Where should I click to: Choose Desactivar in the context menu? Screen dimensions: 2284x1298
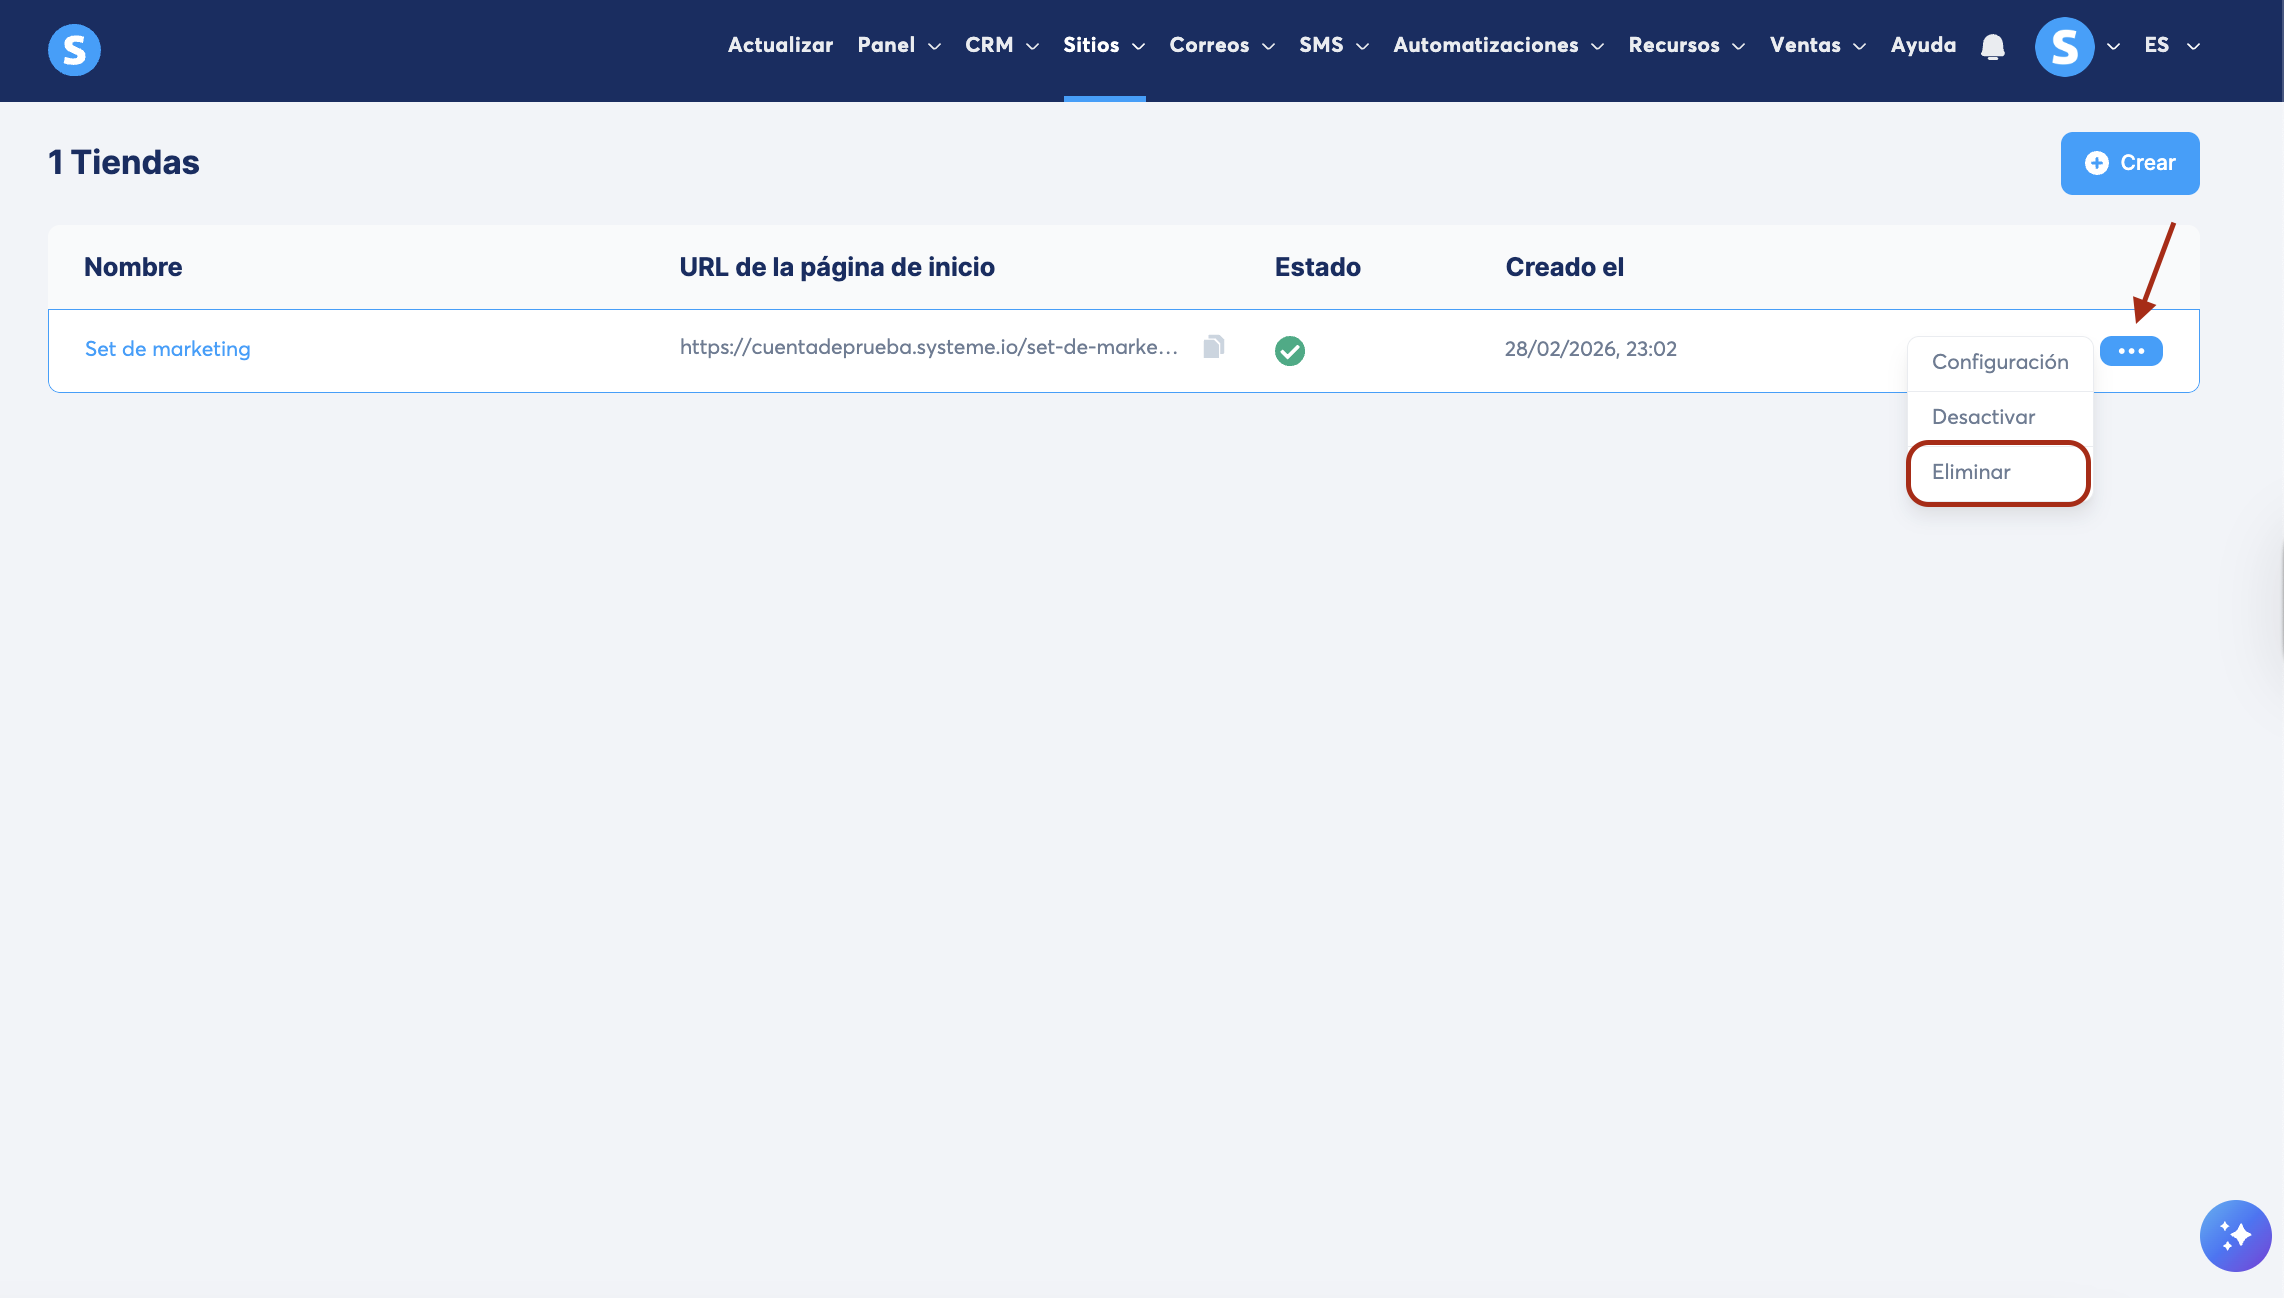1983,417
